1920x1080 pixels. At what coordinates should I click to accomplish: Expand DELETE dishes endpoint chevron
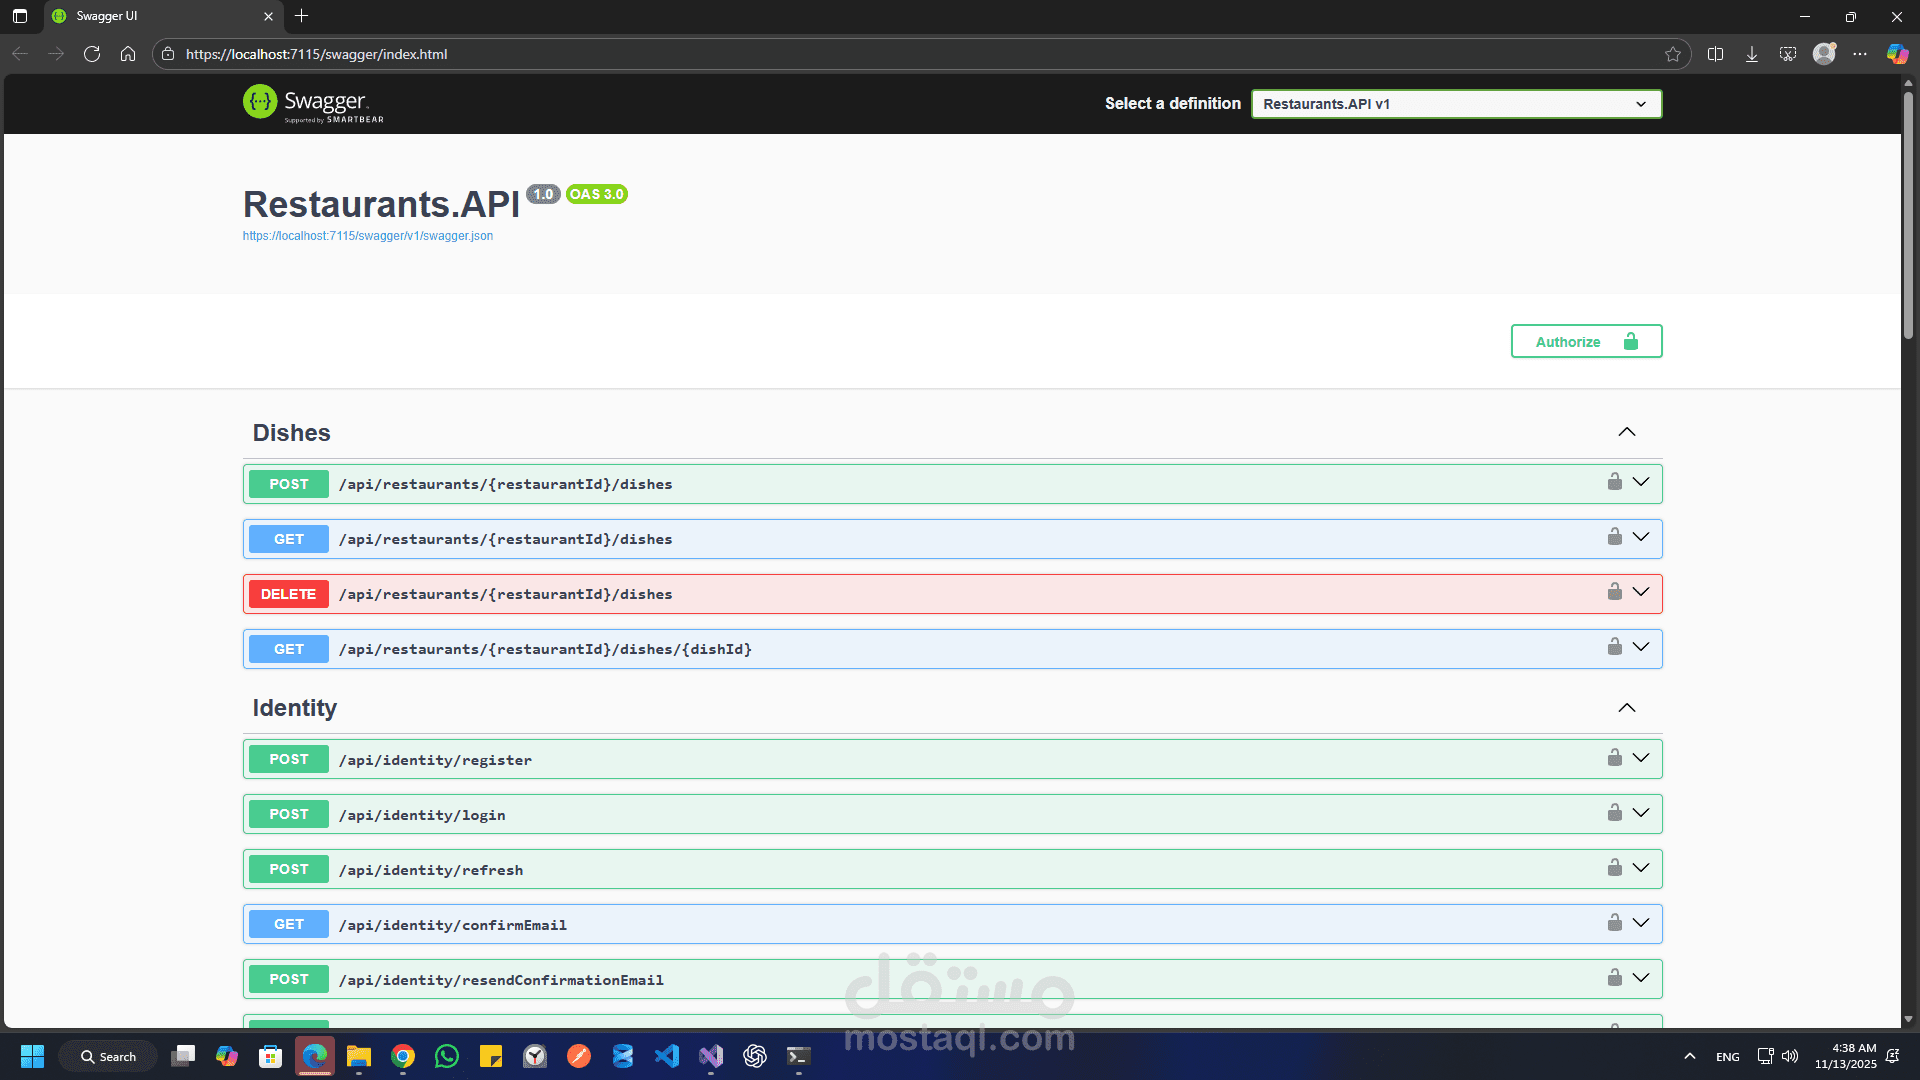1641,592
